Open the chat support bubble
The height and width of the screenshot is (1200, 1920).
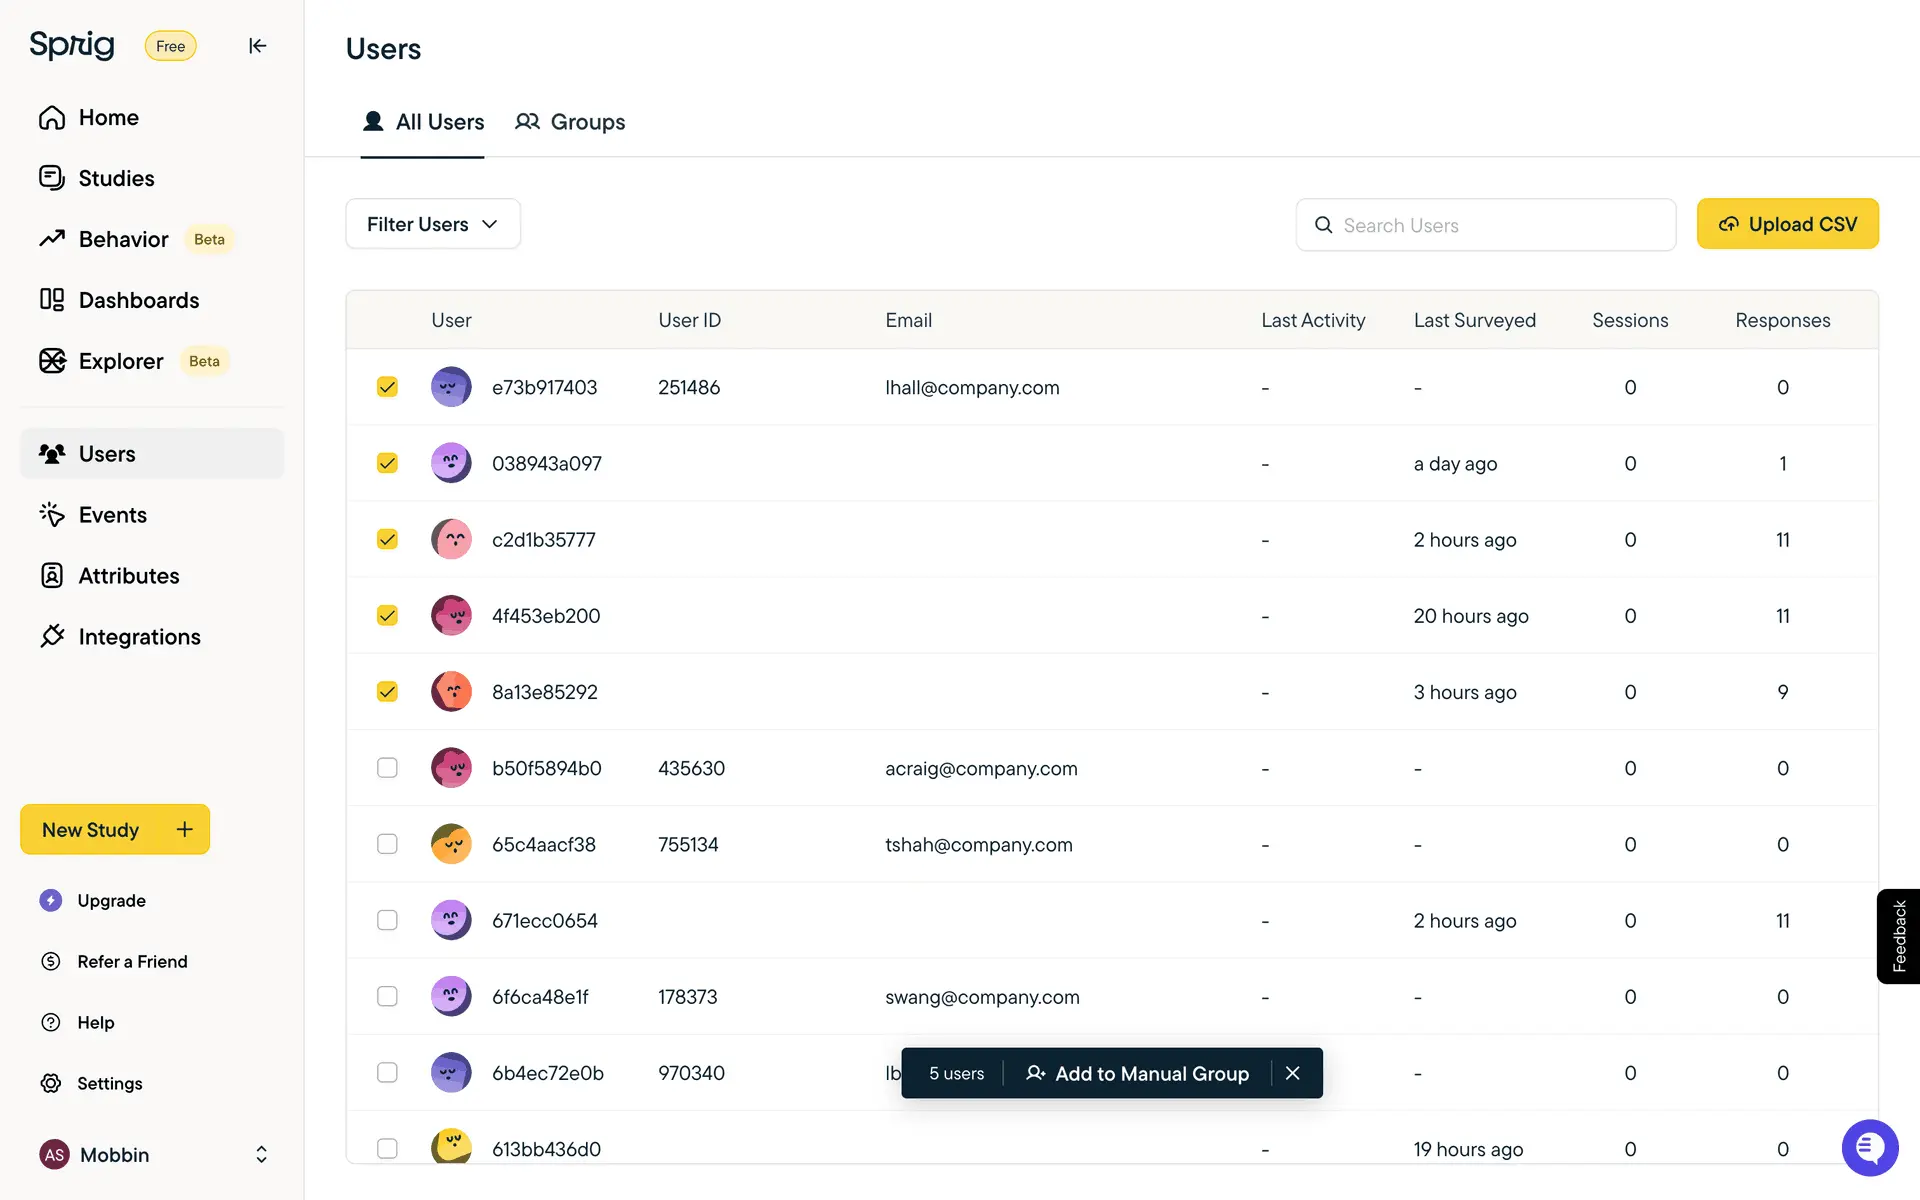point(1869,1148)
